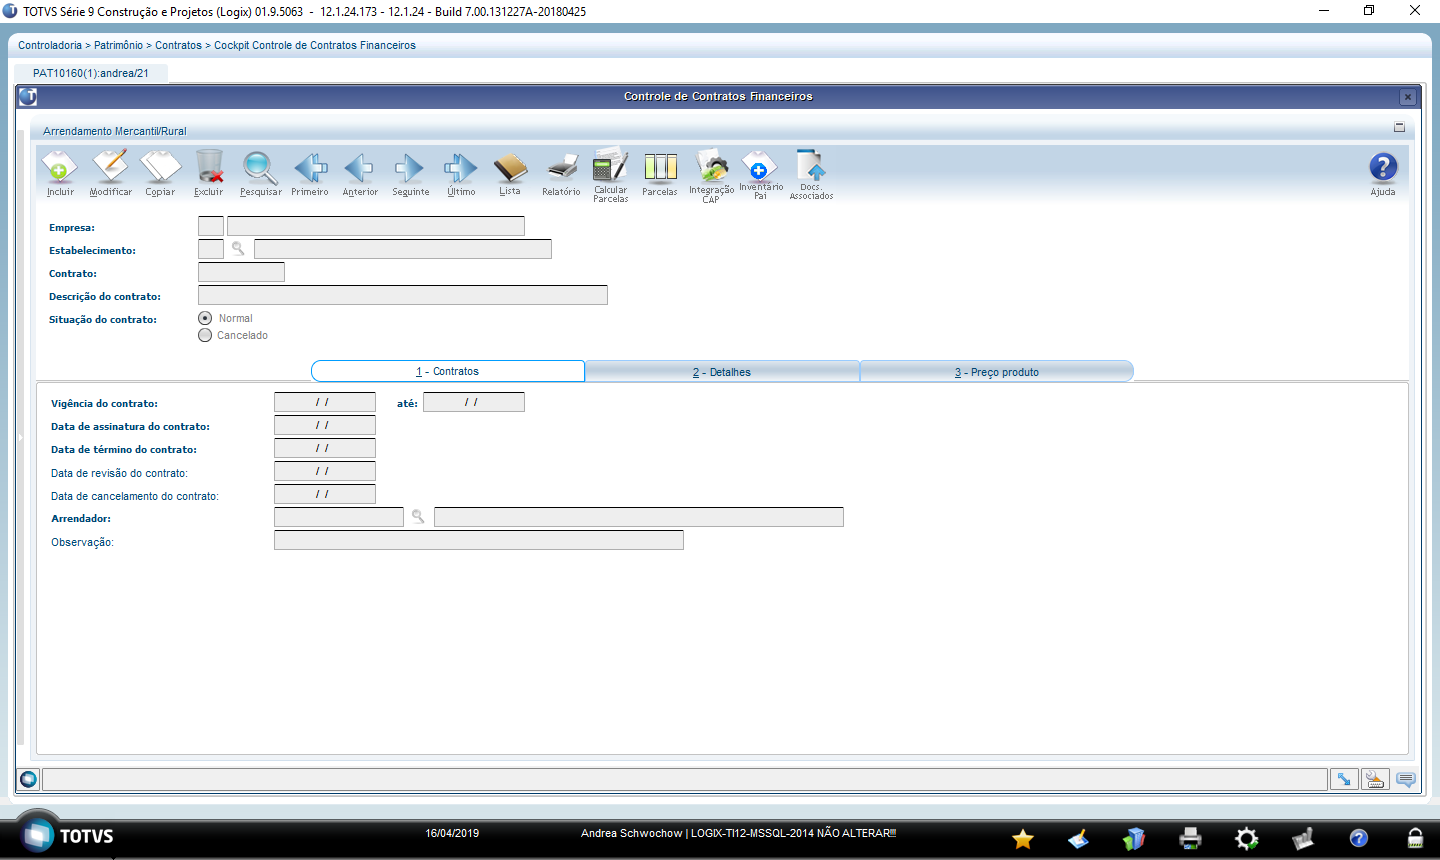Click the Data de revisão do contrato field
The height and width of the screenshot is (860, 1440).
click(x=325, y=471)
